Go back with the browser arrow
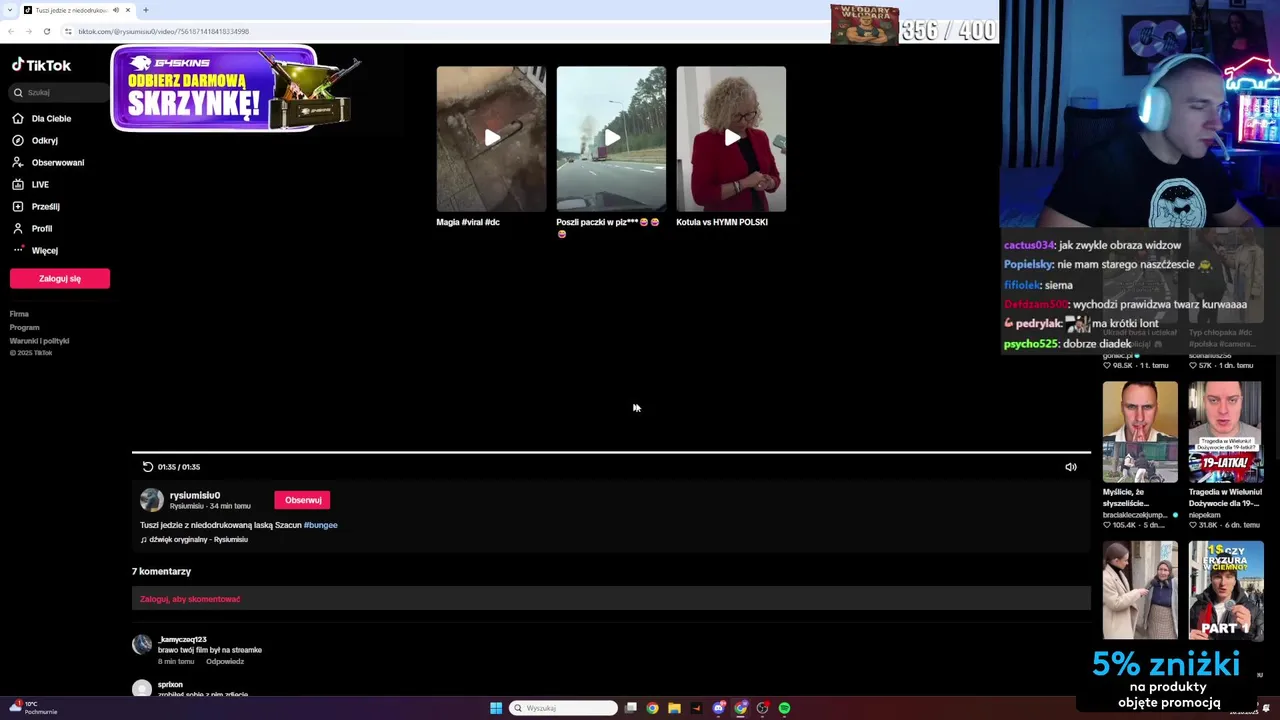 click(x=10, y=31)
